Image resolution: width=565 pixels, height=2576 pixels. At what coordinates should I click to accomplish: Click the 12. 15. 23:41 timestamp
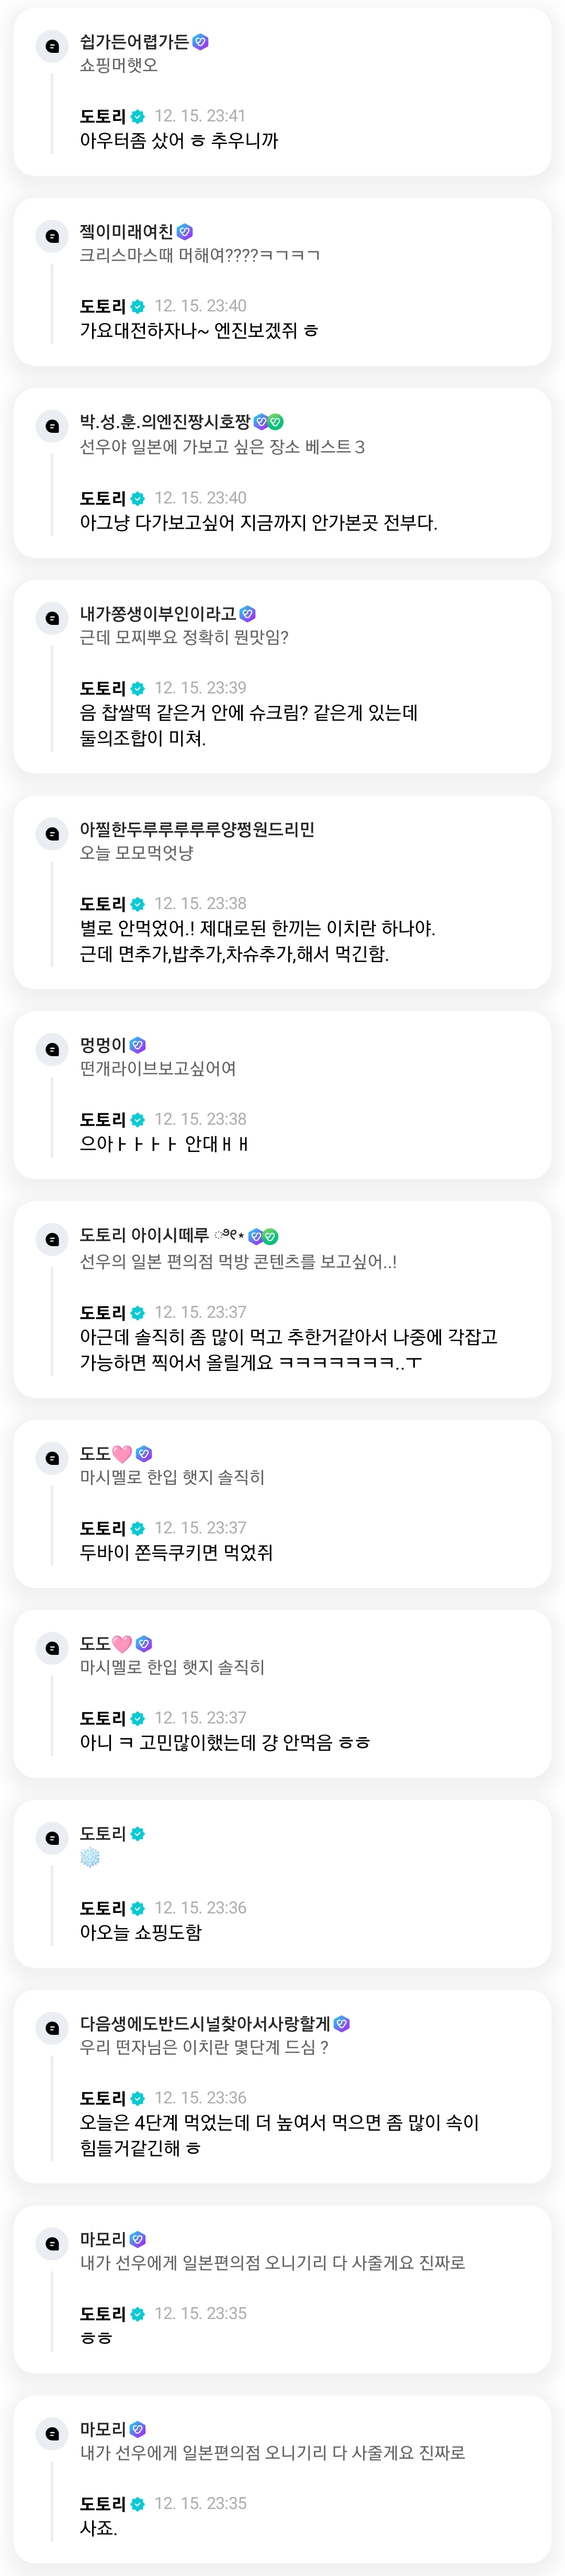click(x=200, y=116)
